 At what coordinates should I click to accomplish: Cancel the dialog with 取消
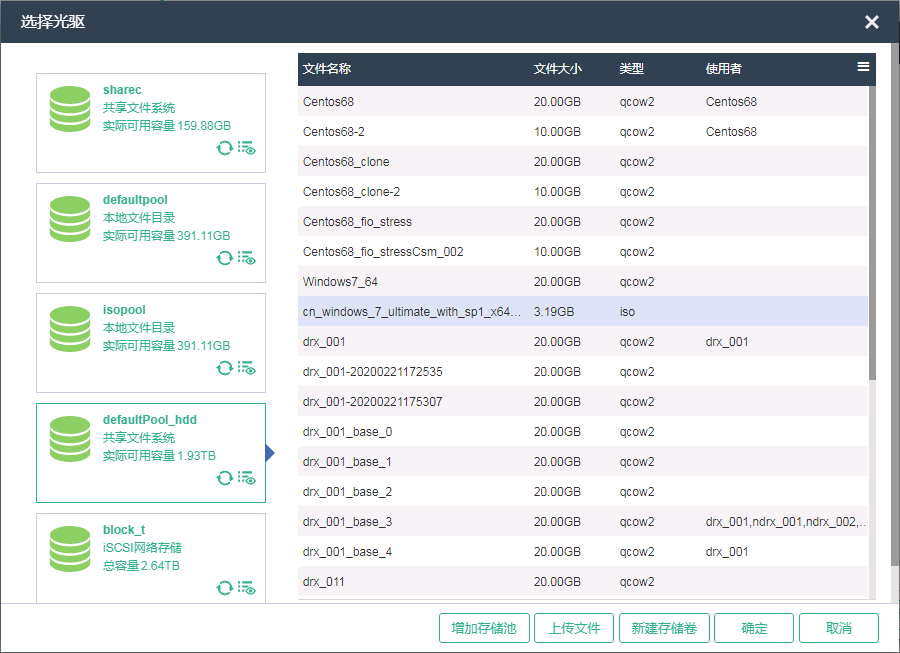839,628
